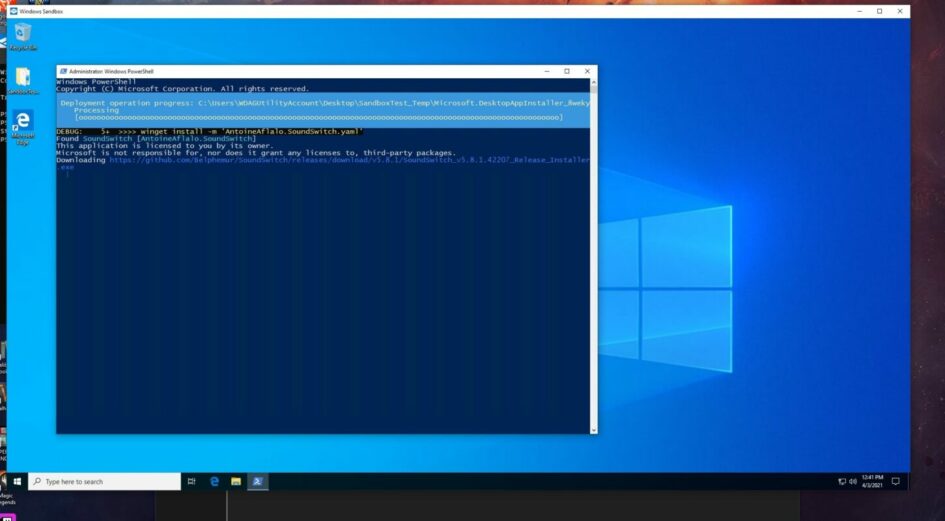Minimize the Windows Sandbox window
Screen dimensions: 945x521
click(x=859, y=11)
